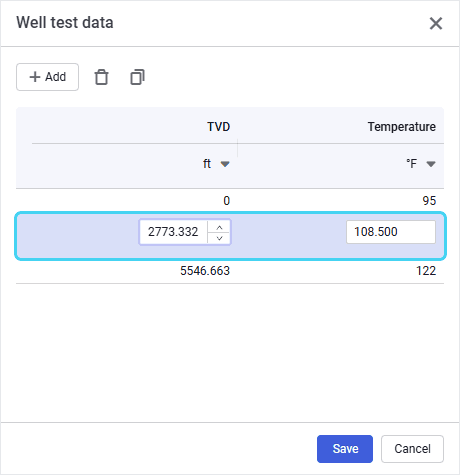Click the Temperature column header
This screenshot has width=460, height=475.
[402, 127]
